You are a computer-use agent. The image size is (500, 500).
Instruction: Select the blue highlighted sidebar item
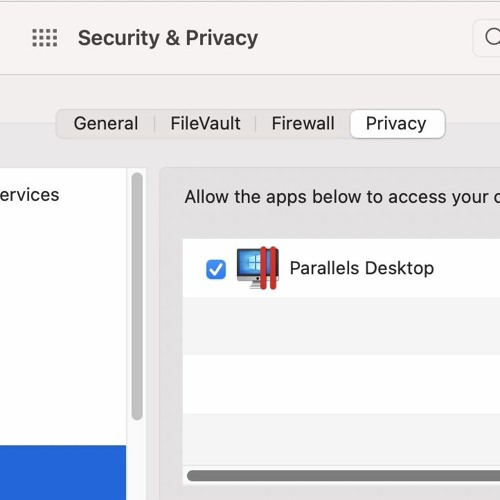click(x=63, y=472)
